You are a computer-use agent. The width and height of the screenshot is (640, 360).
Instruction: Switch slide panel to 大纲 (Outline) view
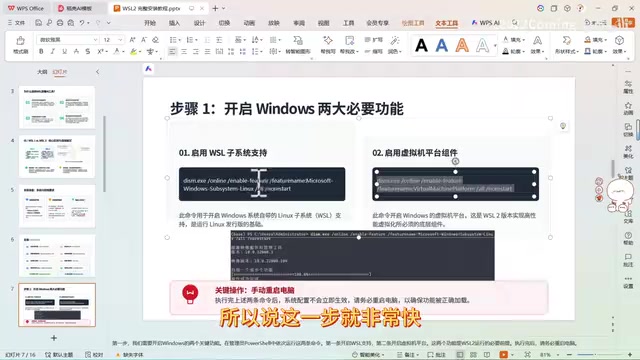click(42, 72)
